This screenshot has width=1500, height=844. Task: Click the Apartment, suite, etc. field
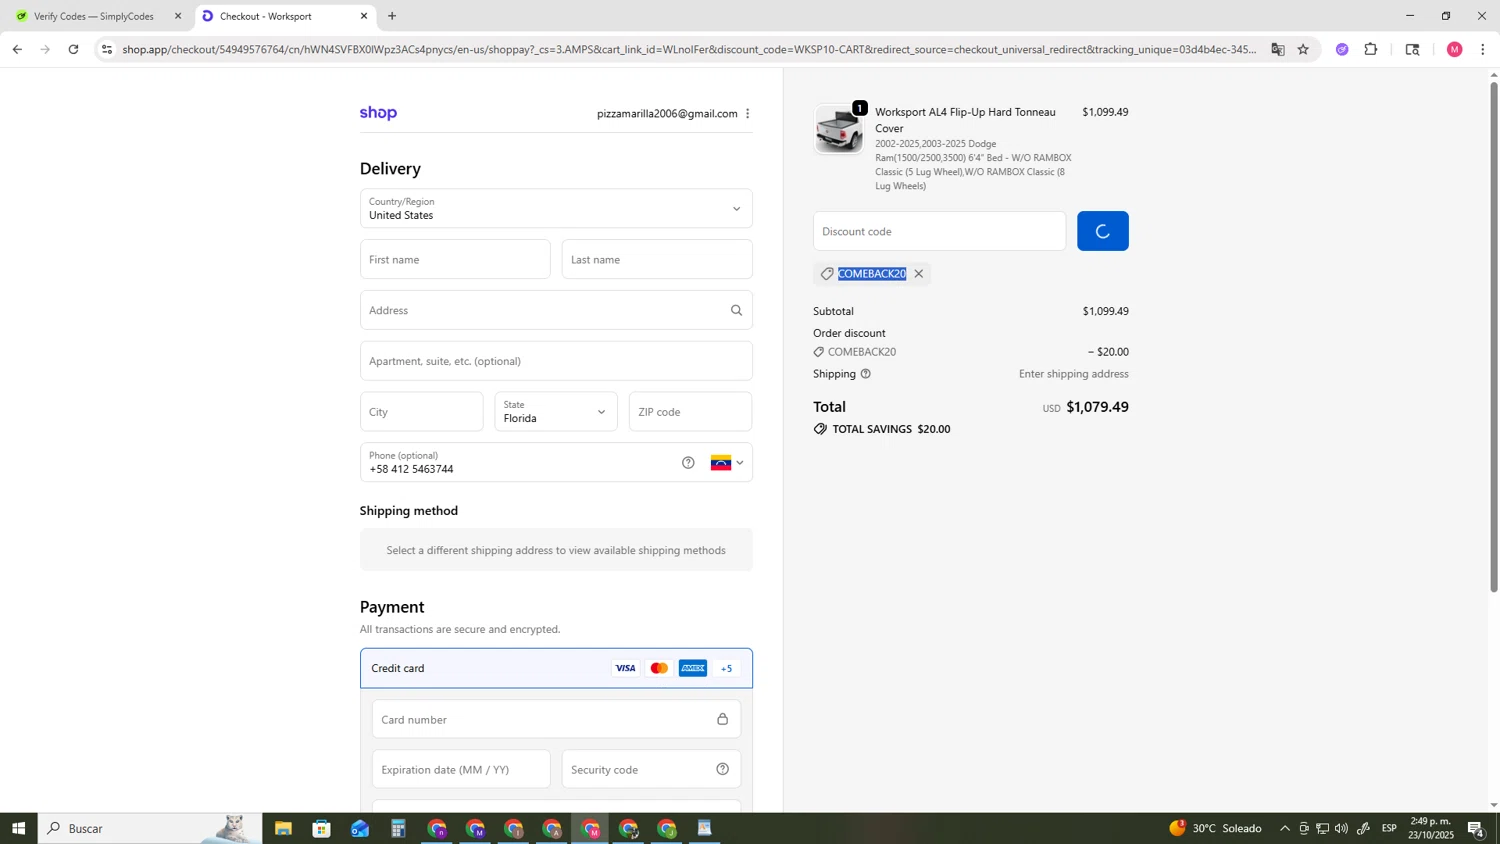(556, 361)
